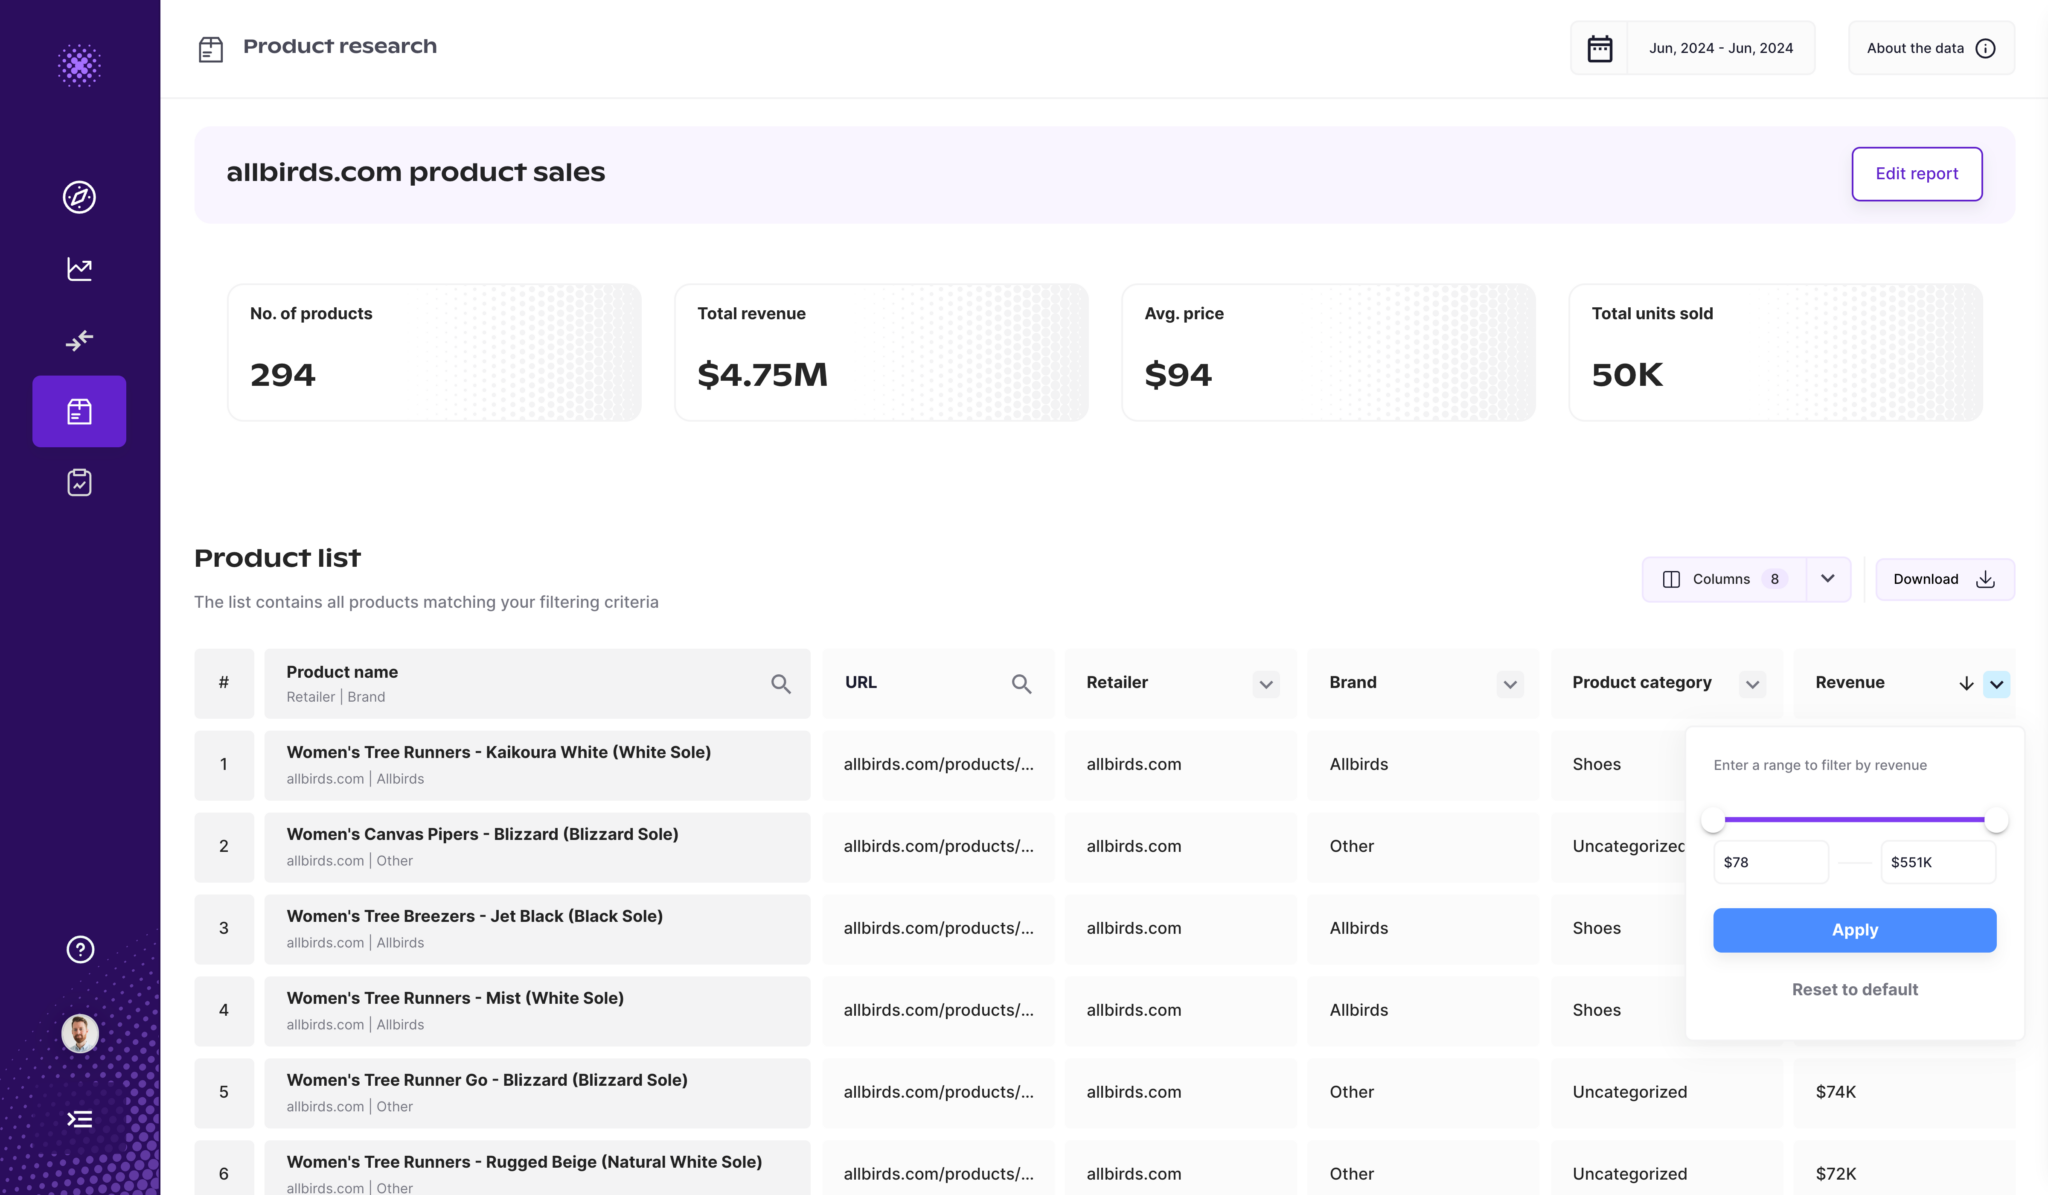This screenshot has height=1195, width=2048.
Task: Expand sidebar with the bottom menu icon
Action: 79,1119
